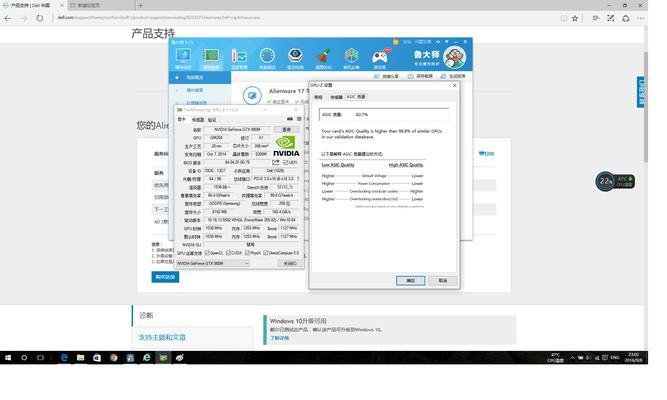Toggle UEFI checkbox in GPU-Z
667x400 pixels.
(286, 163)
